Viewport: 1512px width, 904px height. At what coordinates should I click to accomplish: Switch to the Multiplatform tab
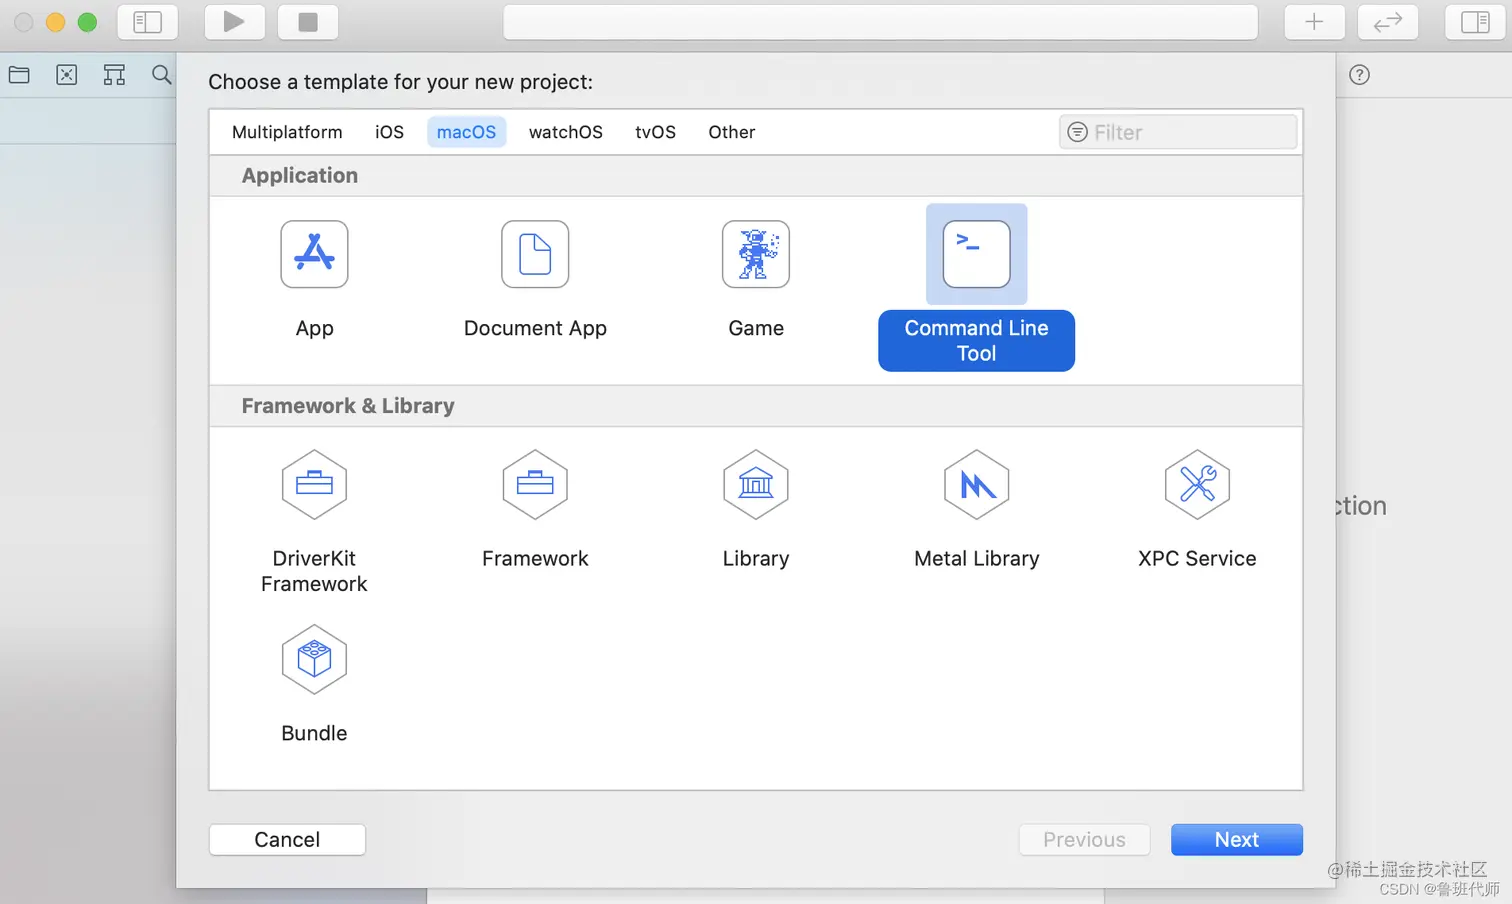tap(287, 132)
